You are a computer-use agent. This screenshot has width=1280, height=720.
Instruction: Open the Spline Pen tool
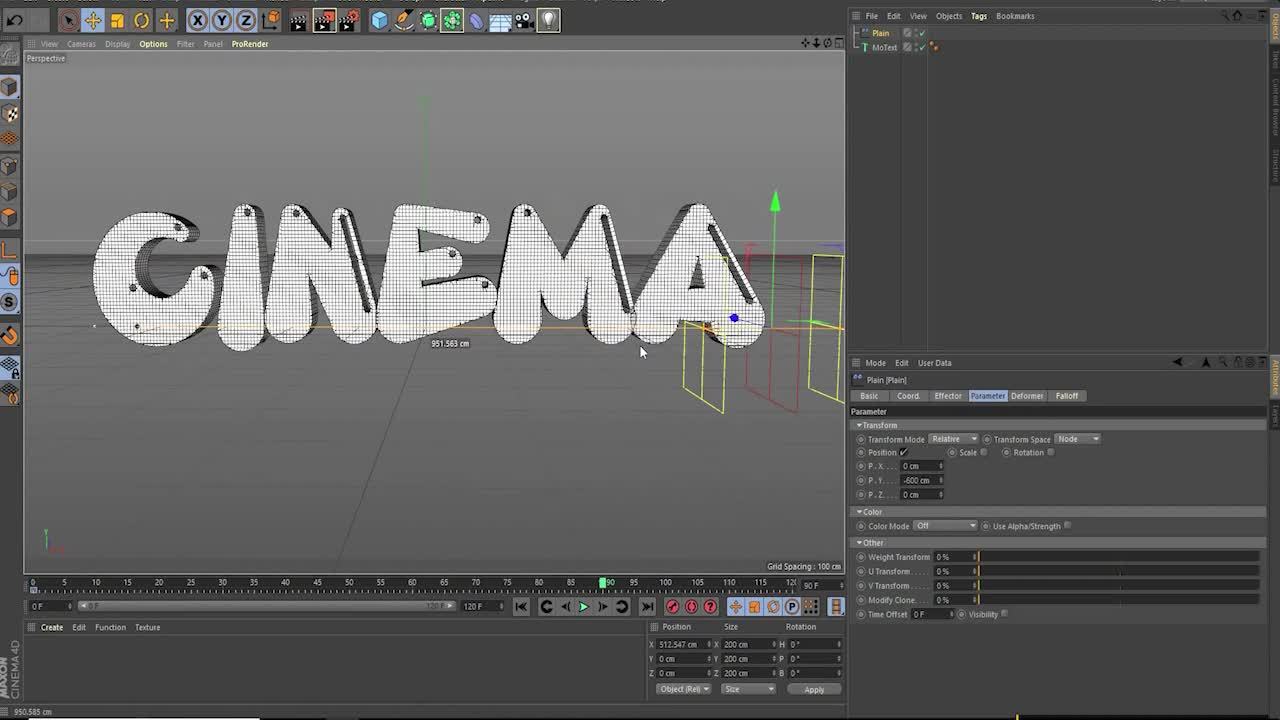pyautogui.click(x=403, y=20)
